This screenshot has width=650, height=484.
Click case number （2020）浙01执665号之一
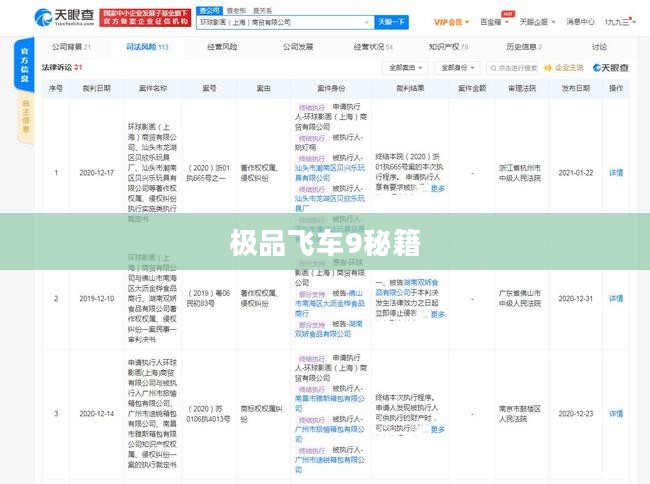pyautogui.click(x=208, y=173)
